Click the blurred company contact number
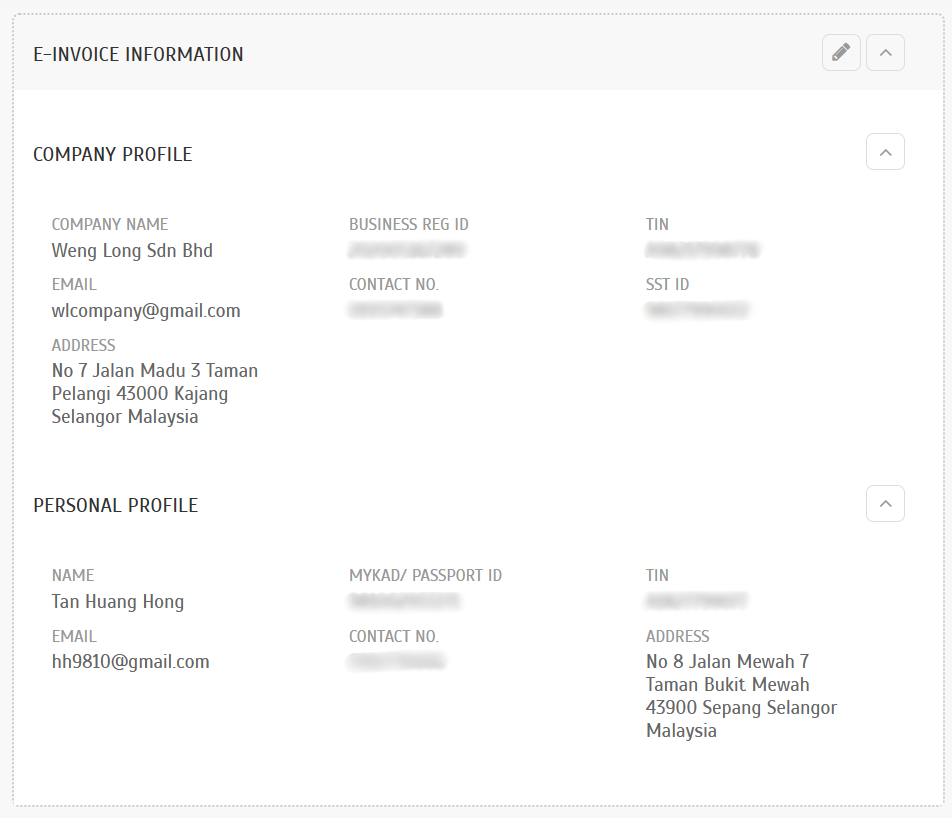The image size is (952, 818). [395, 310]
